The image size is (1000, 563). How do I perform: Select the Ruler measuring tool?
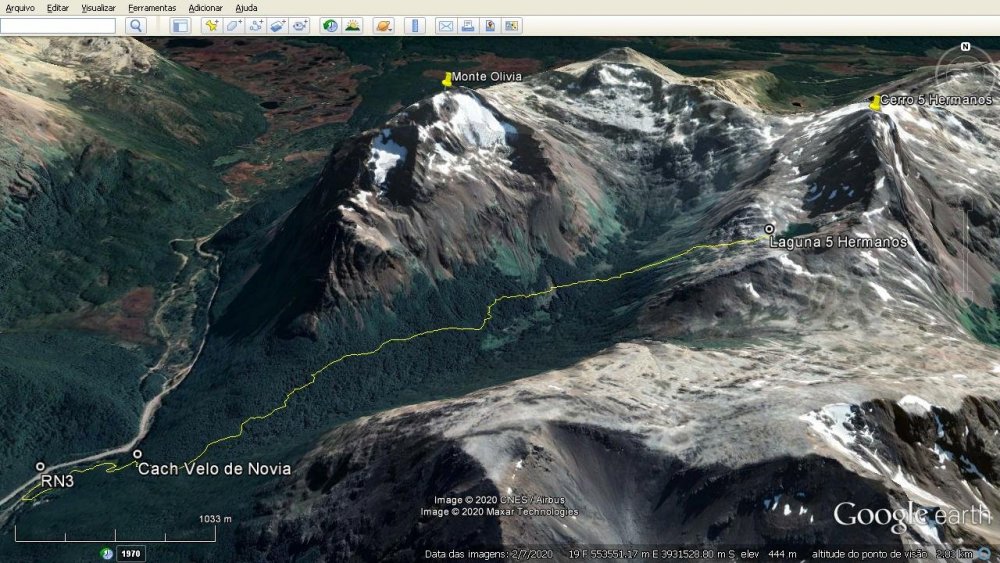414,26
